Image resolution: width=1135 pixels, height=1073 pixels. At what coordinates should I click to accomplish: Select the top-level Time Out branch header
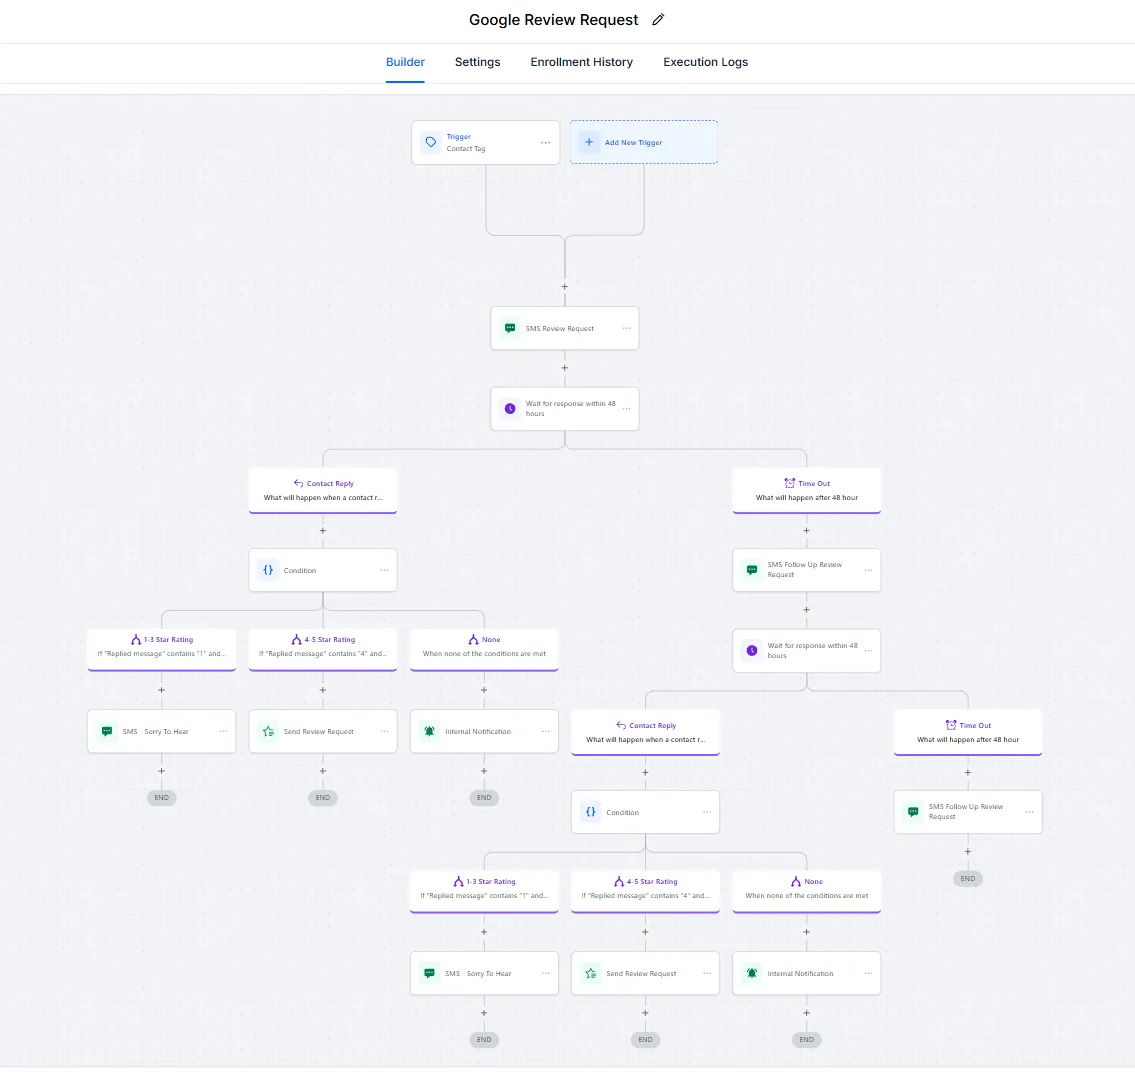[806, 490]
